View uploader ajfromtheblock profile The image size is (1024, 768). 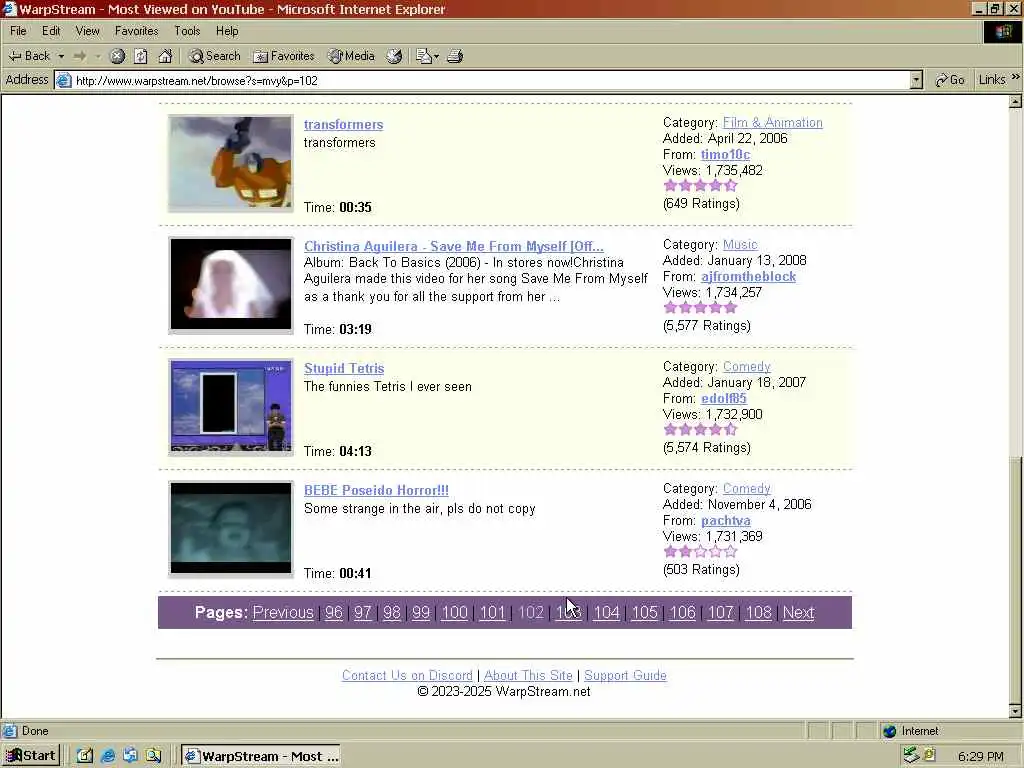click(x=748, y=277)
